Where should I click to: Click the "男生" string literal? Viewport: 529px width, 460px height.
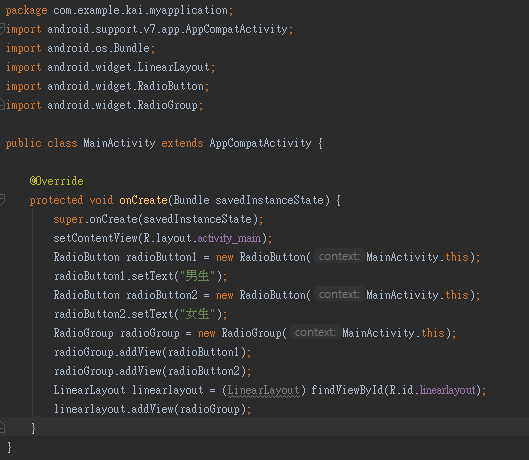point(198,276)
